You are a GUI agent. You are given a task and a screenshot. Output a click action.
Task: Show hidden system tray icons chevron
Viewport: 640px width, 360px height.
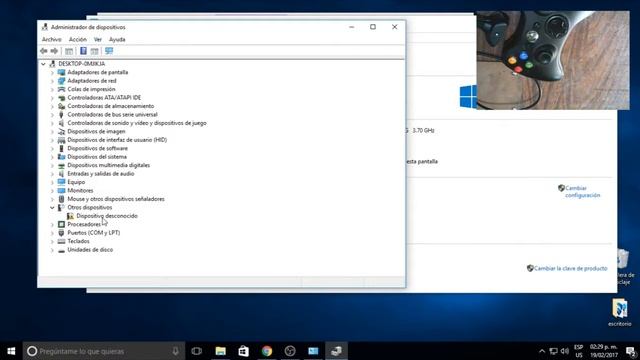(542, 351)
